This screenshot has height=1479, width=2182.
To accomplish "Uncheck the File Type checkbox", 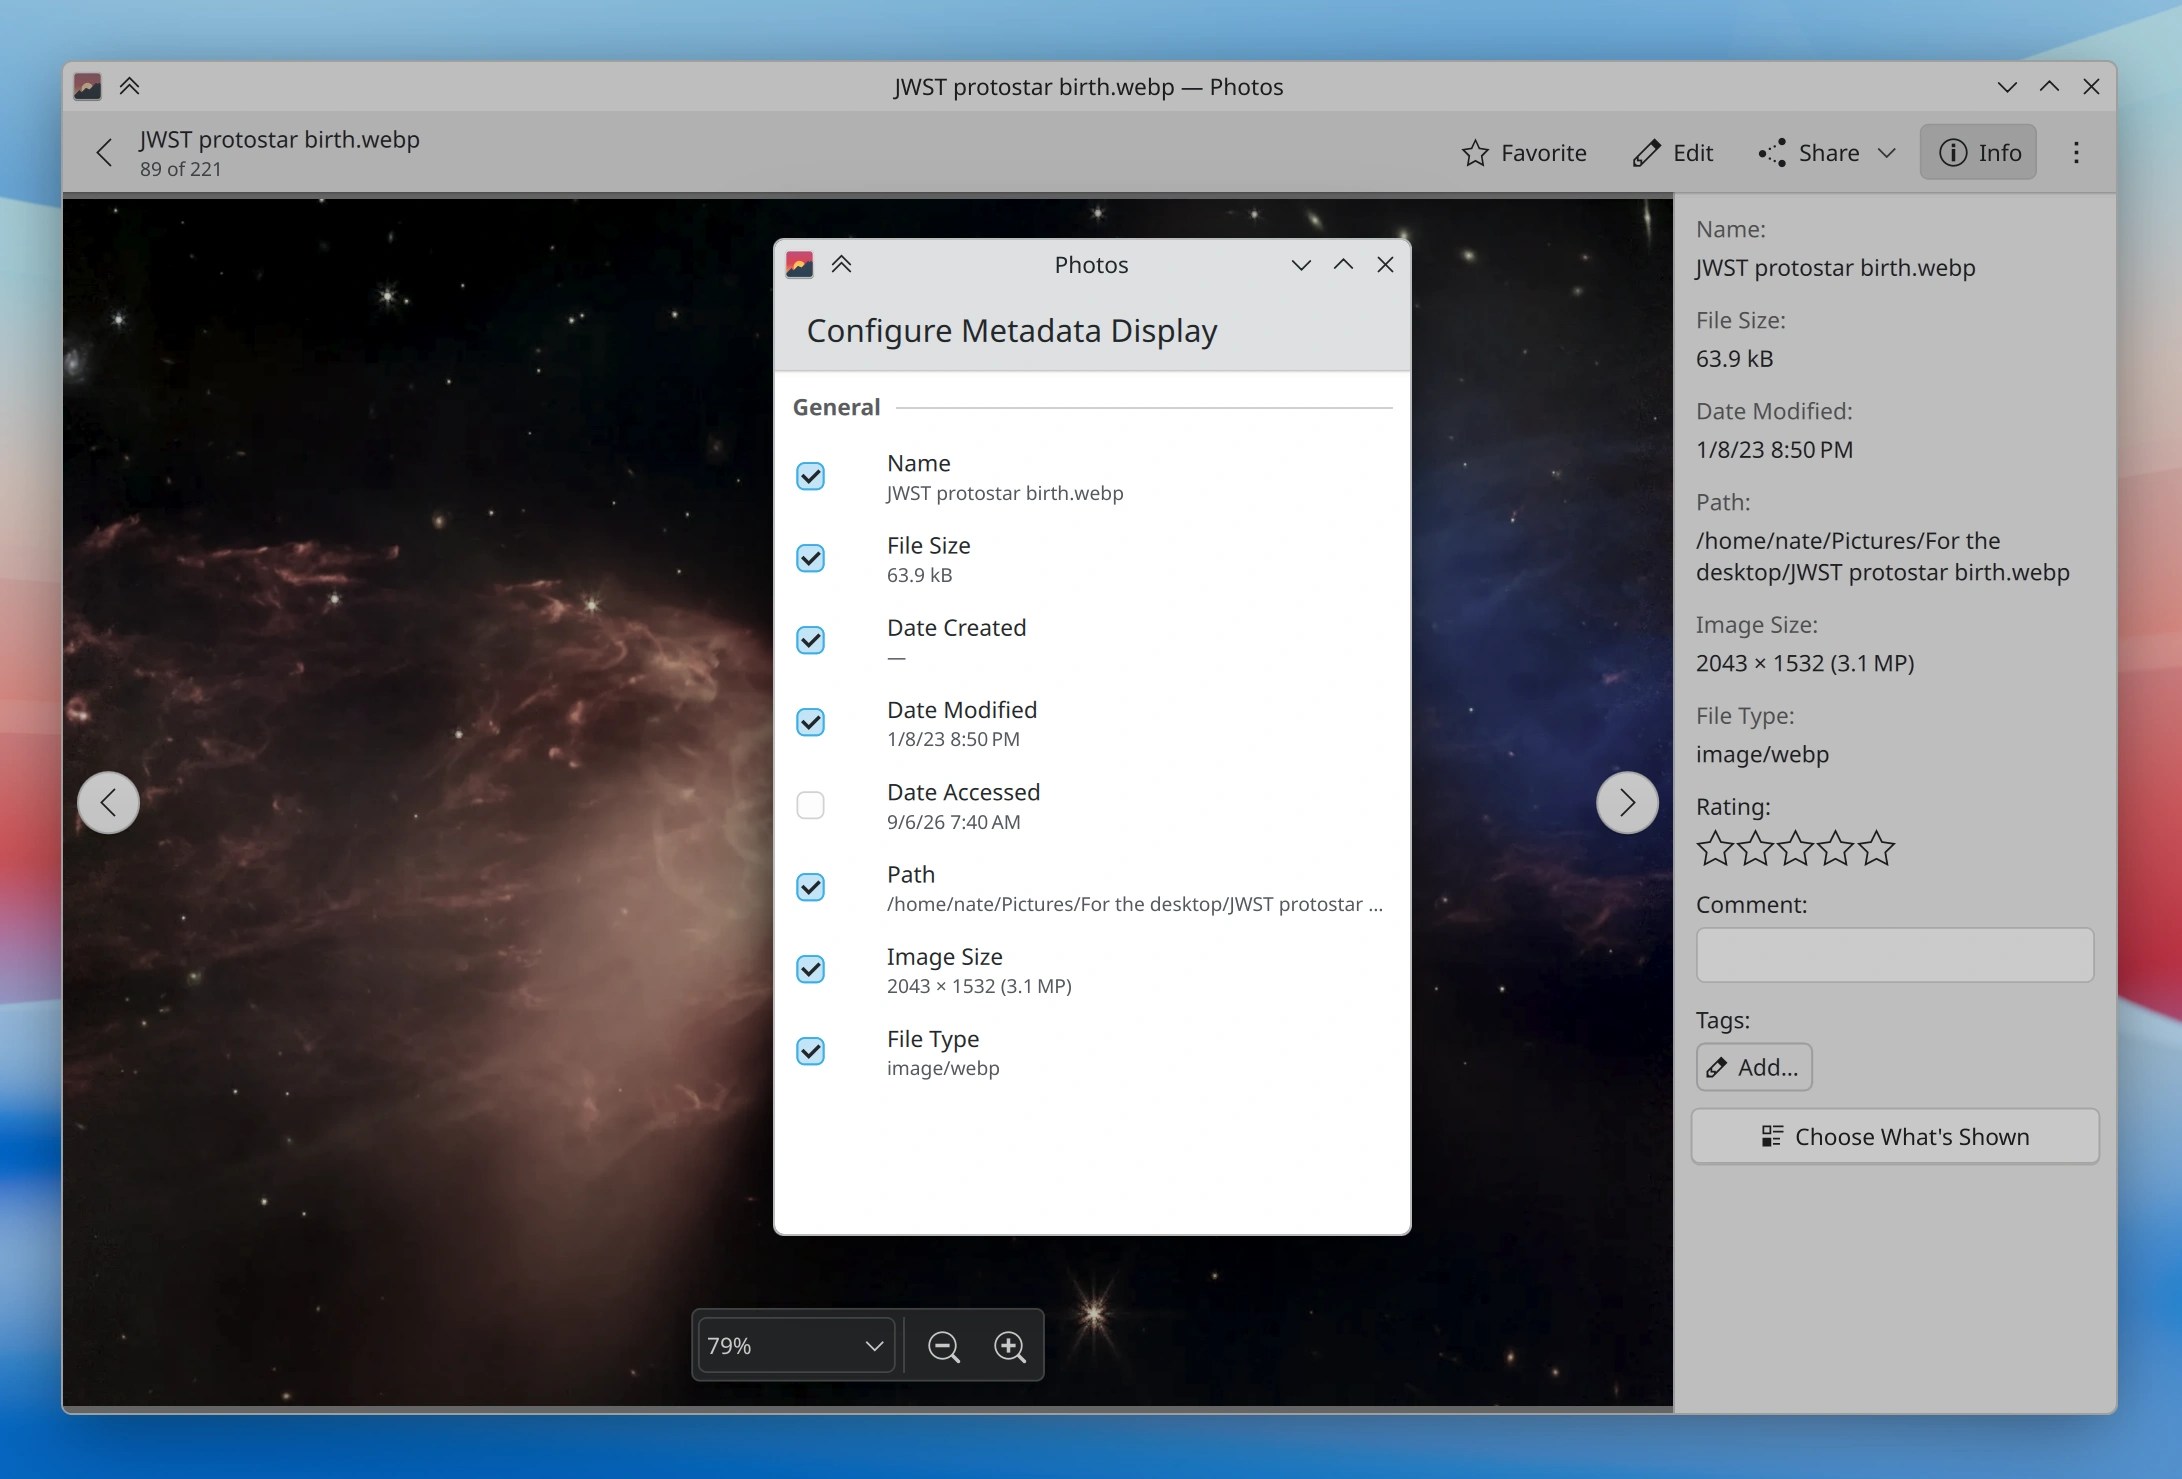I will pyautogui.click(x=810, y=1051).
